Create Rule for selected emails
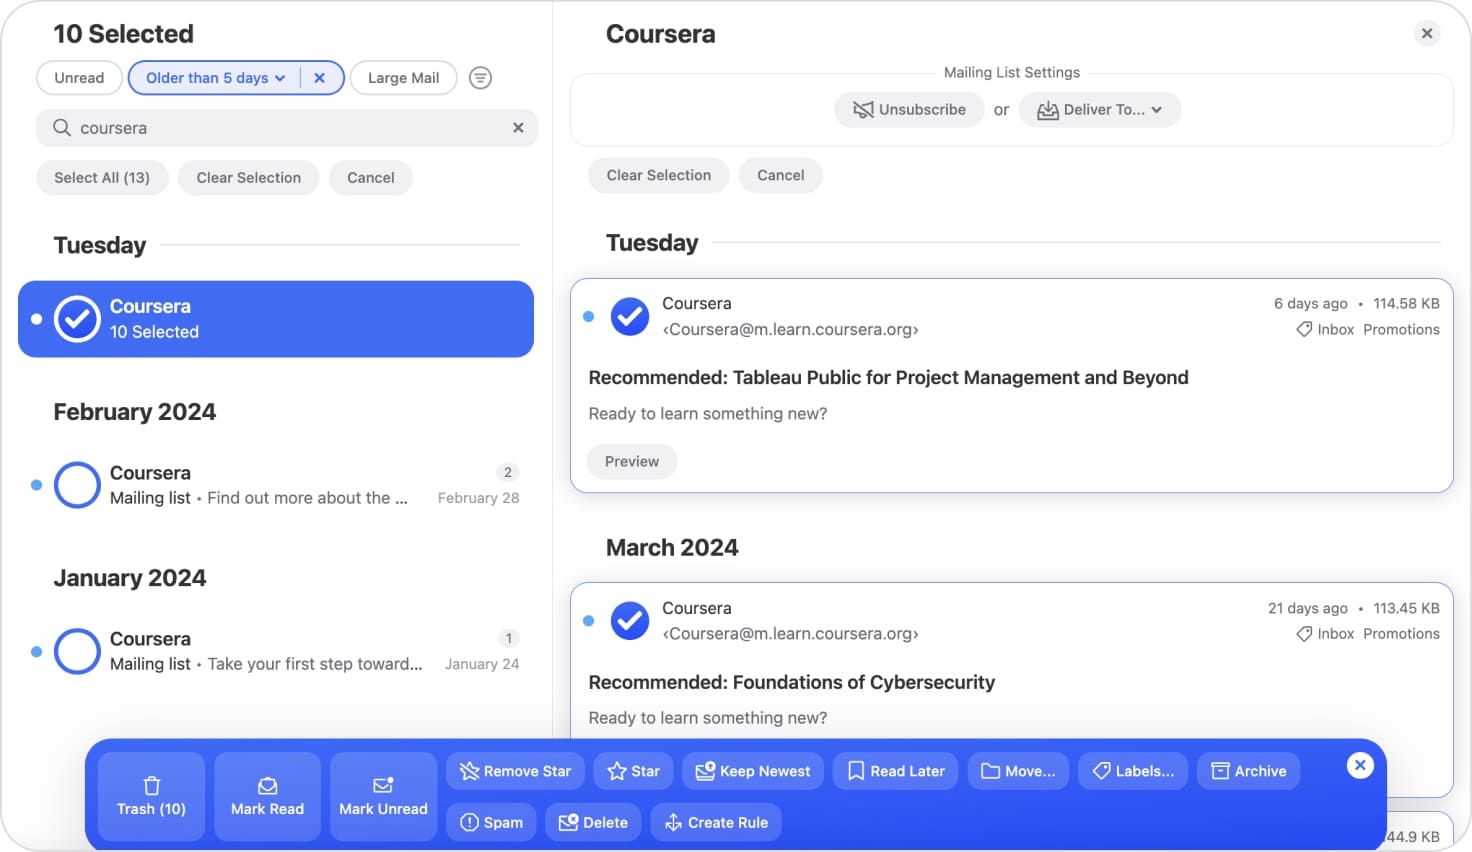 click(x=716, y=822)
